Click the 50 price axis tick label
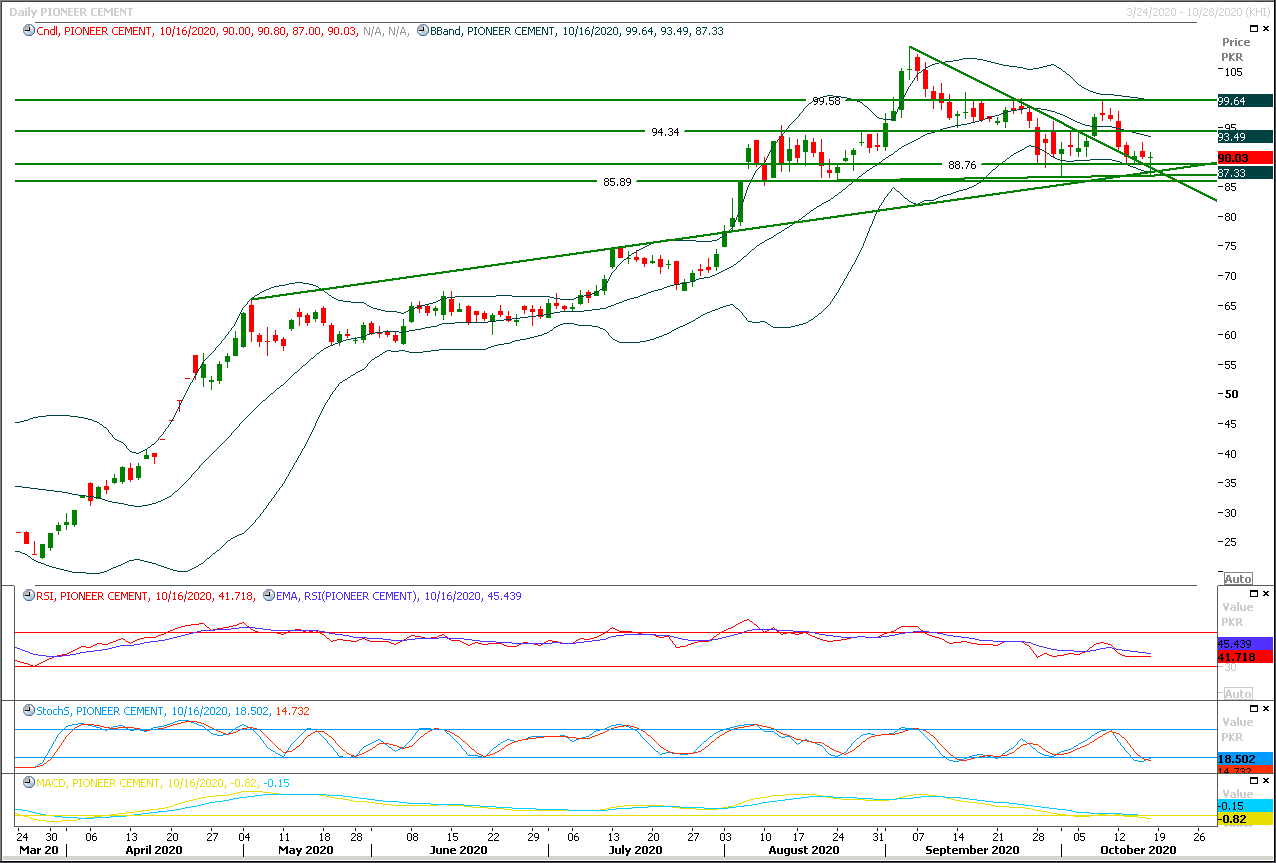 pos(1231,394)
